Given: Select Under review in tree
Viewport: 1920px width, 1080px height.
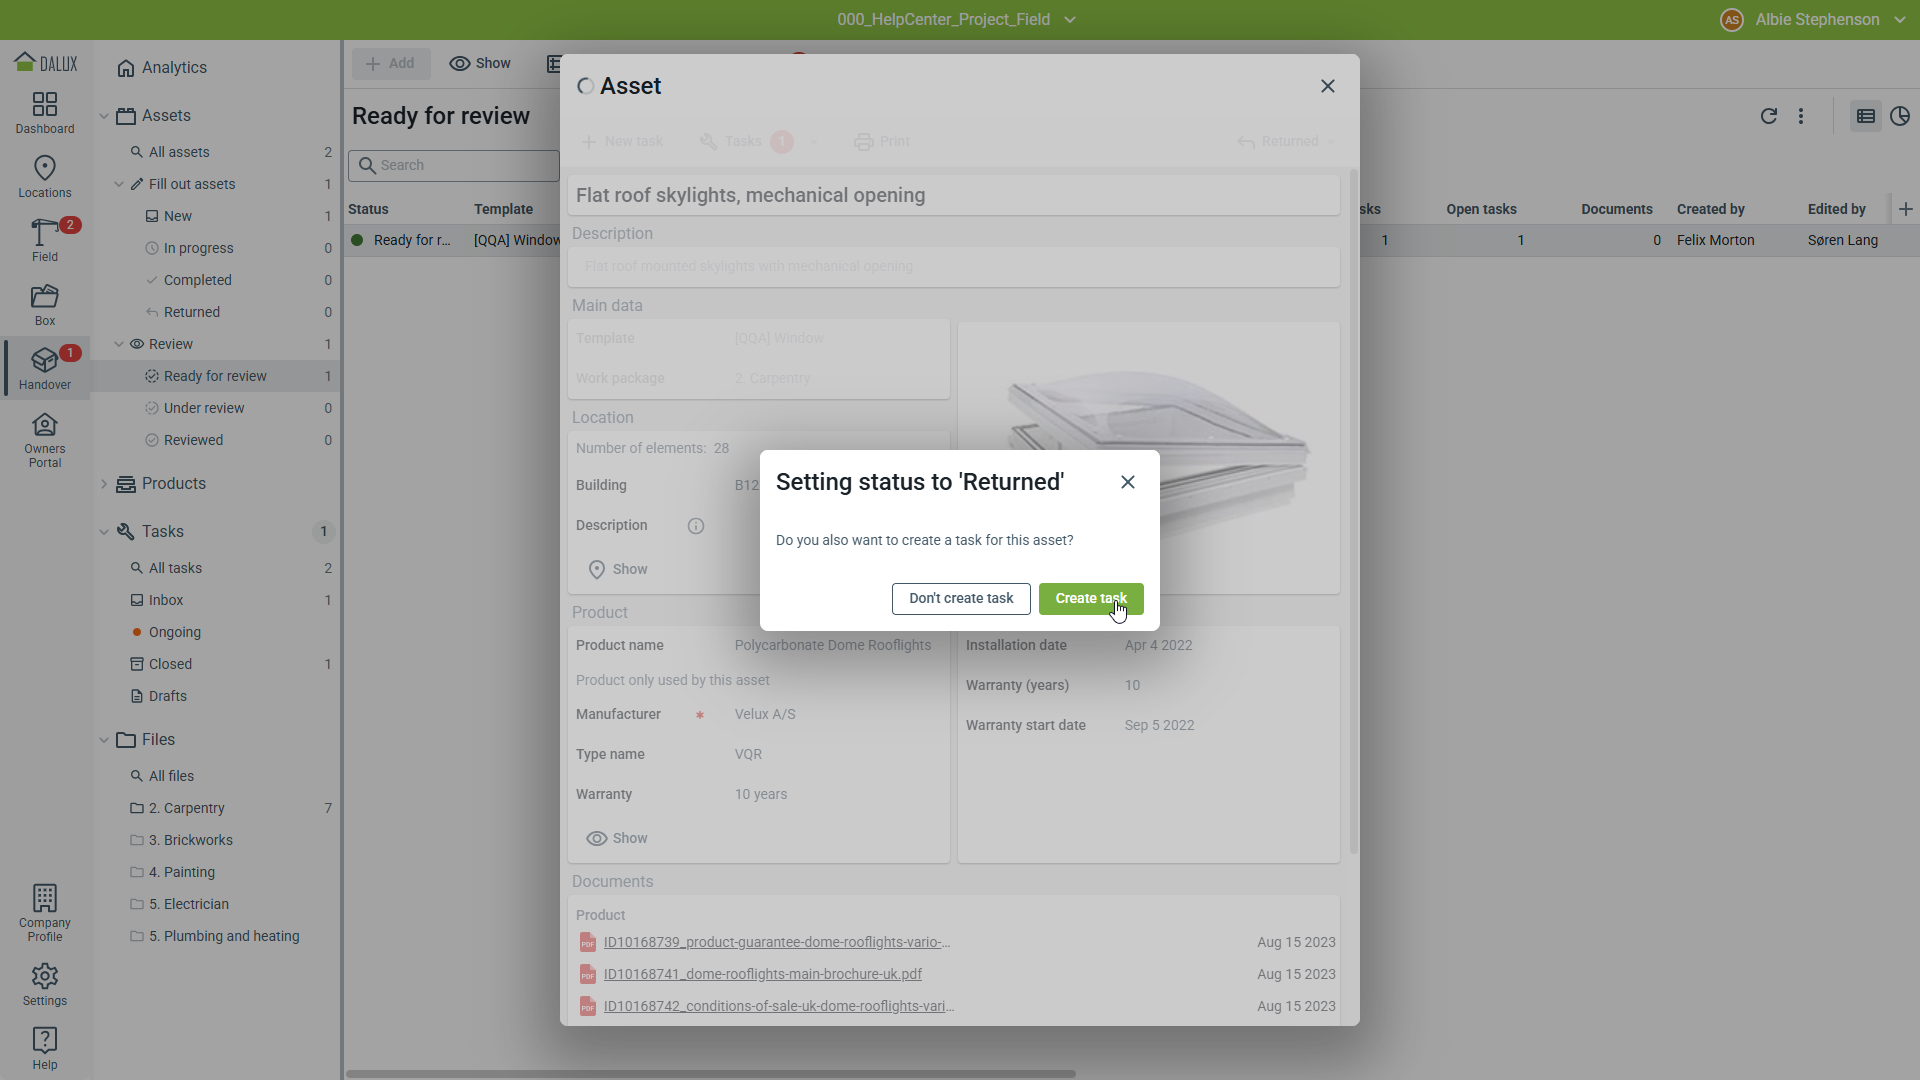Looking at the screenshot, I should pyautogui.click(x=204, y=408).
